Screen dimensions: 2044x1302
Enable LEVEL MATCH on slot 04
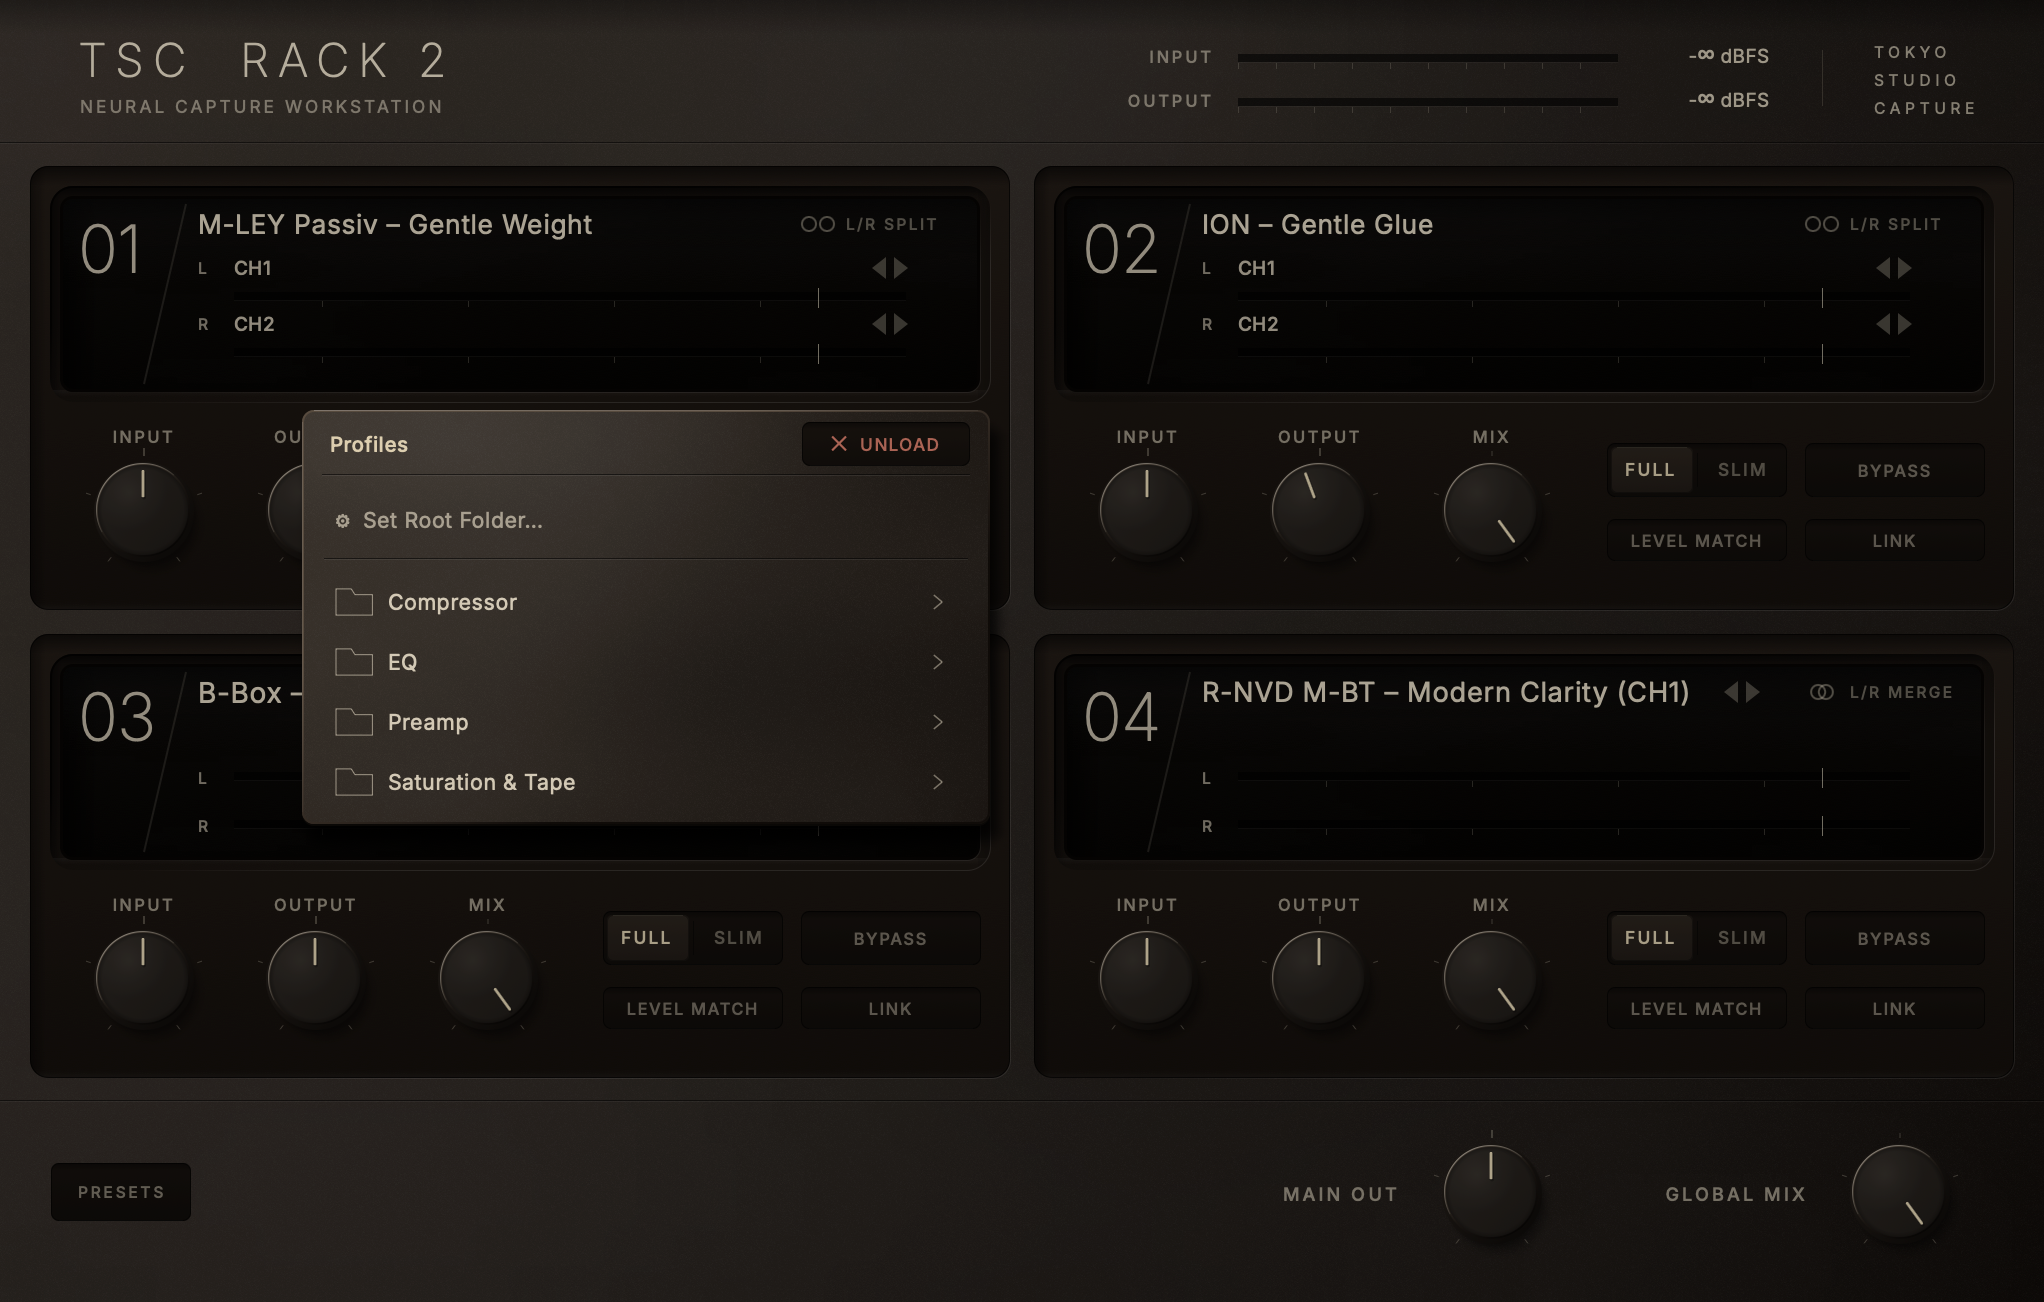click(1696, 1009)
